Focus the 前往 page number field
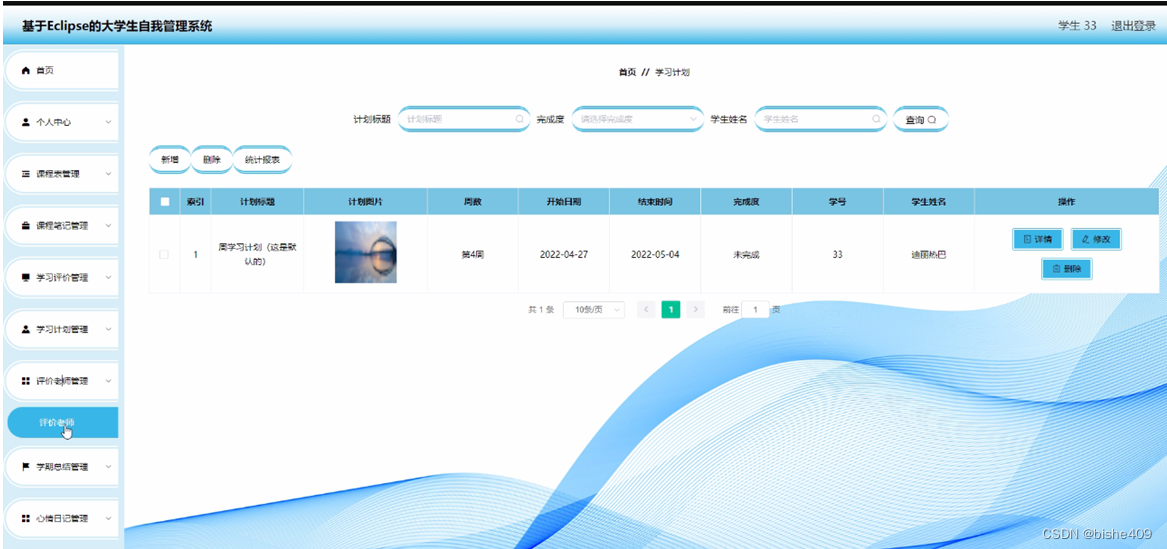The height and width of the screenshot is (549, 1167). (755, 309)
